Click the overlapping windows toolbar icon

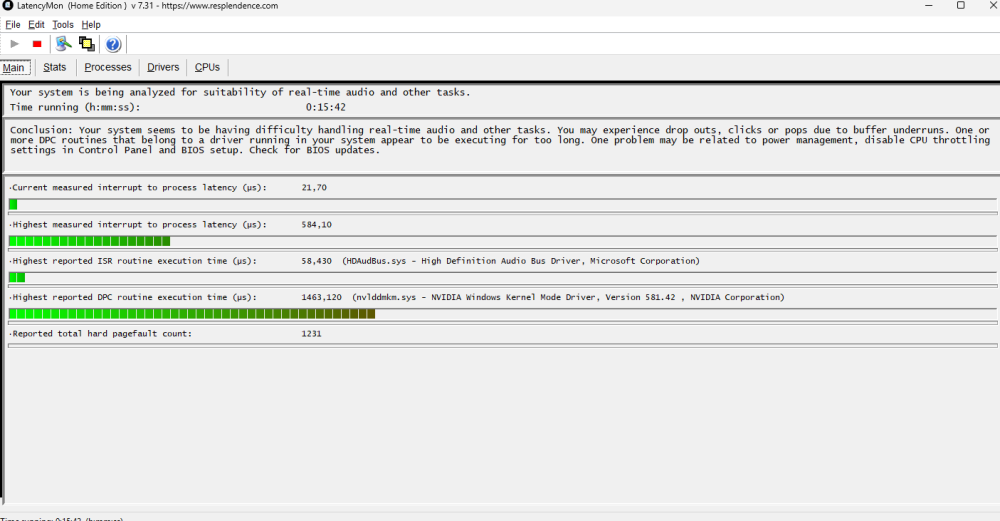pos(87,44)
